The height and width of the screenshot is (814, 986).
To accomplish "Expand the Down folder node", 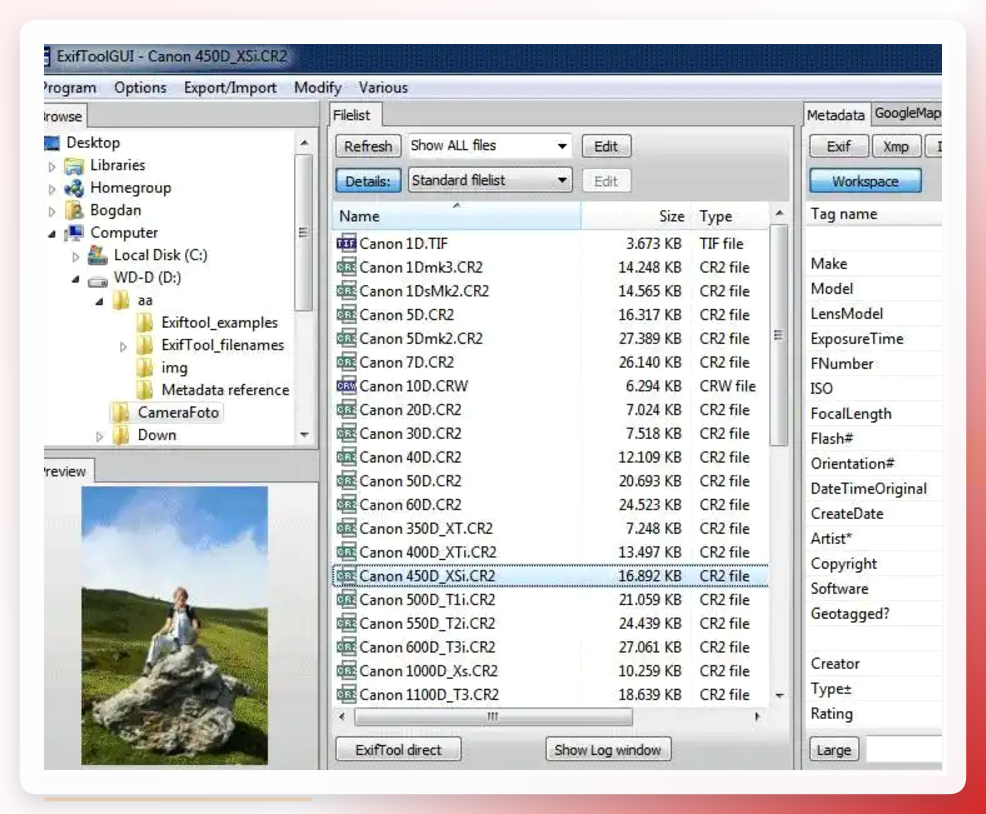I will [x=99, y=437].
